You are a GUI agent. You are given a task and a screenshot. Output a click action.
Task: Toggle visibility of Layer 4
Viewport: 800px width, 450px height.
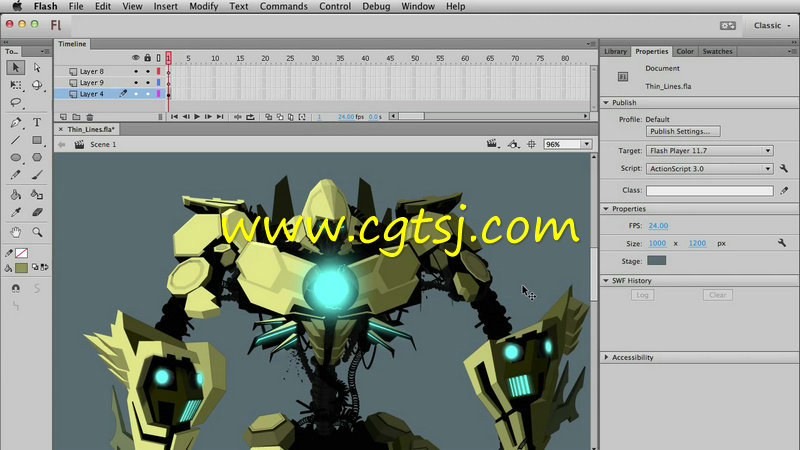pyautogui.click(x=136, y=94)
